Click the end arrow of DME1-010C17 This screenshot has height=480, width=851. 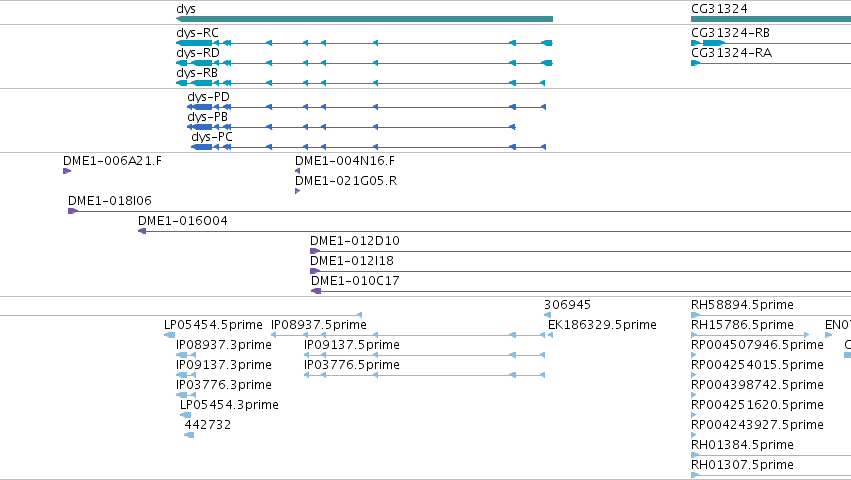coord(316,291)
